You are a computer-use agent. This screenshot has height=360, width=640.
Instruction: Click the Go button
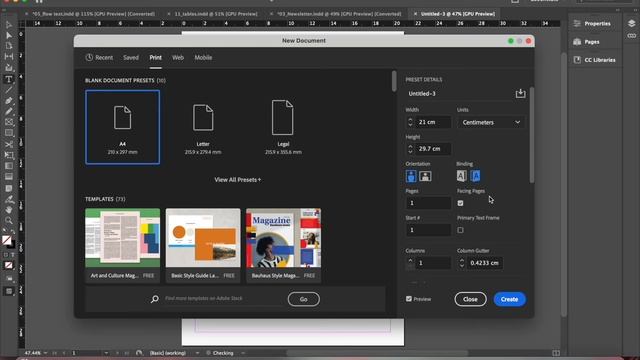pos(304,299)
